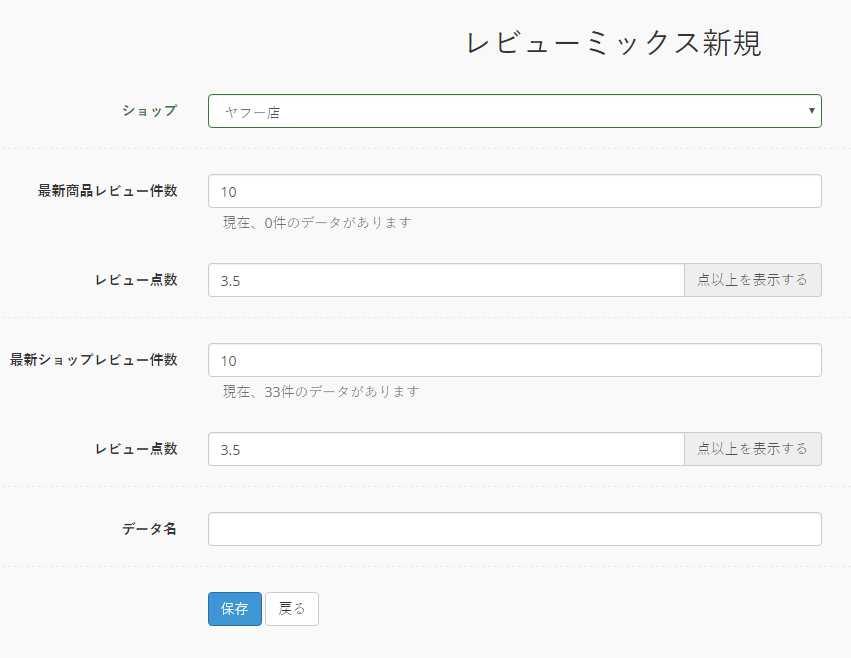Click the レビューミックス新規 page heading
Viewport: 851px width, 658px height.
click(x=614, y=43)
